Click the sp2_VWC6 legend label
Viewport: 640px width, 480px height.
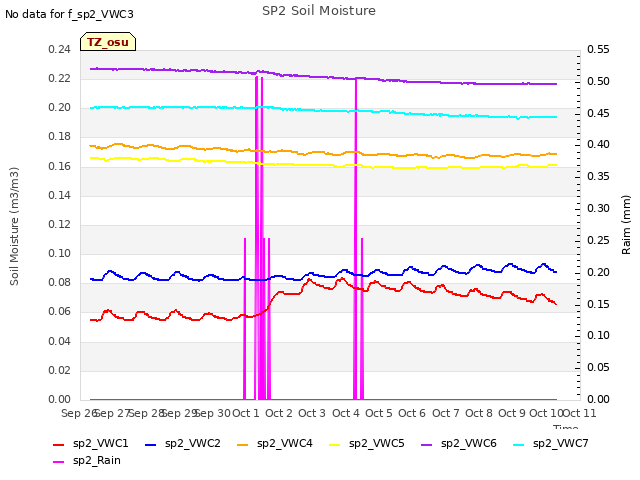(469, 443)
